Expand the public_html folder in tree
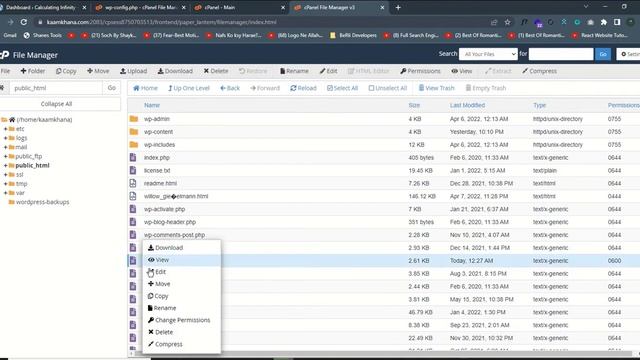The width and height of the screenshot is (640, 360). pos(6,166)
